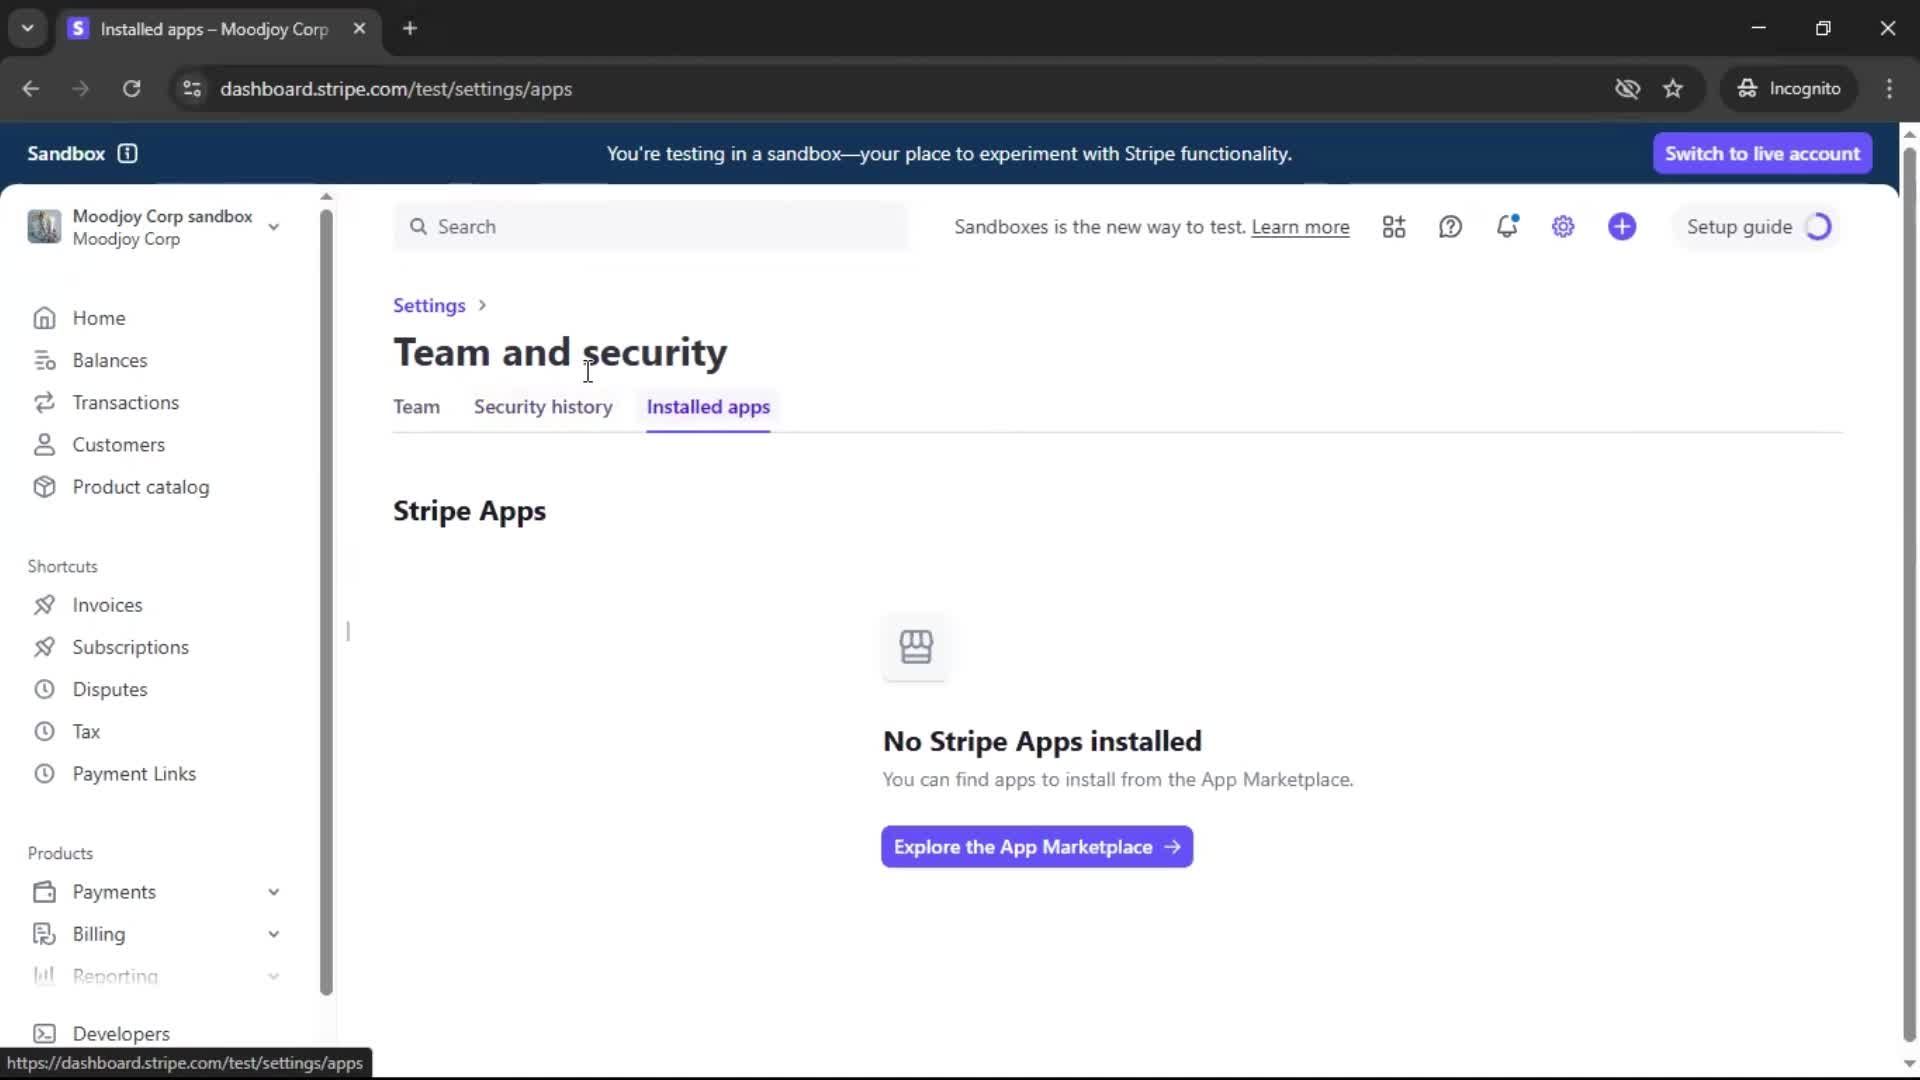Open the notifications bell icon
1920x1080 pixels.
click(x=1506, y=227)
